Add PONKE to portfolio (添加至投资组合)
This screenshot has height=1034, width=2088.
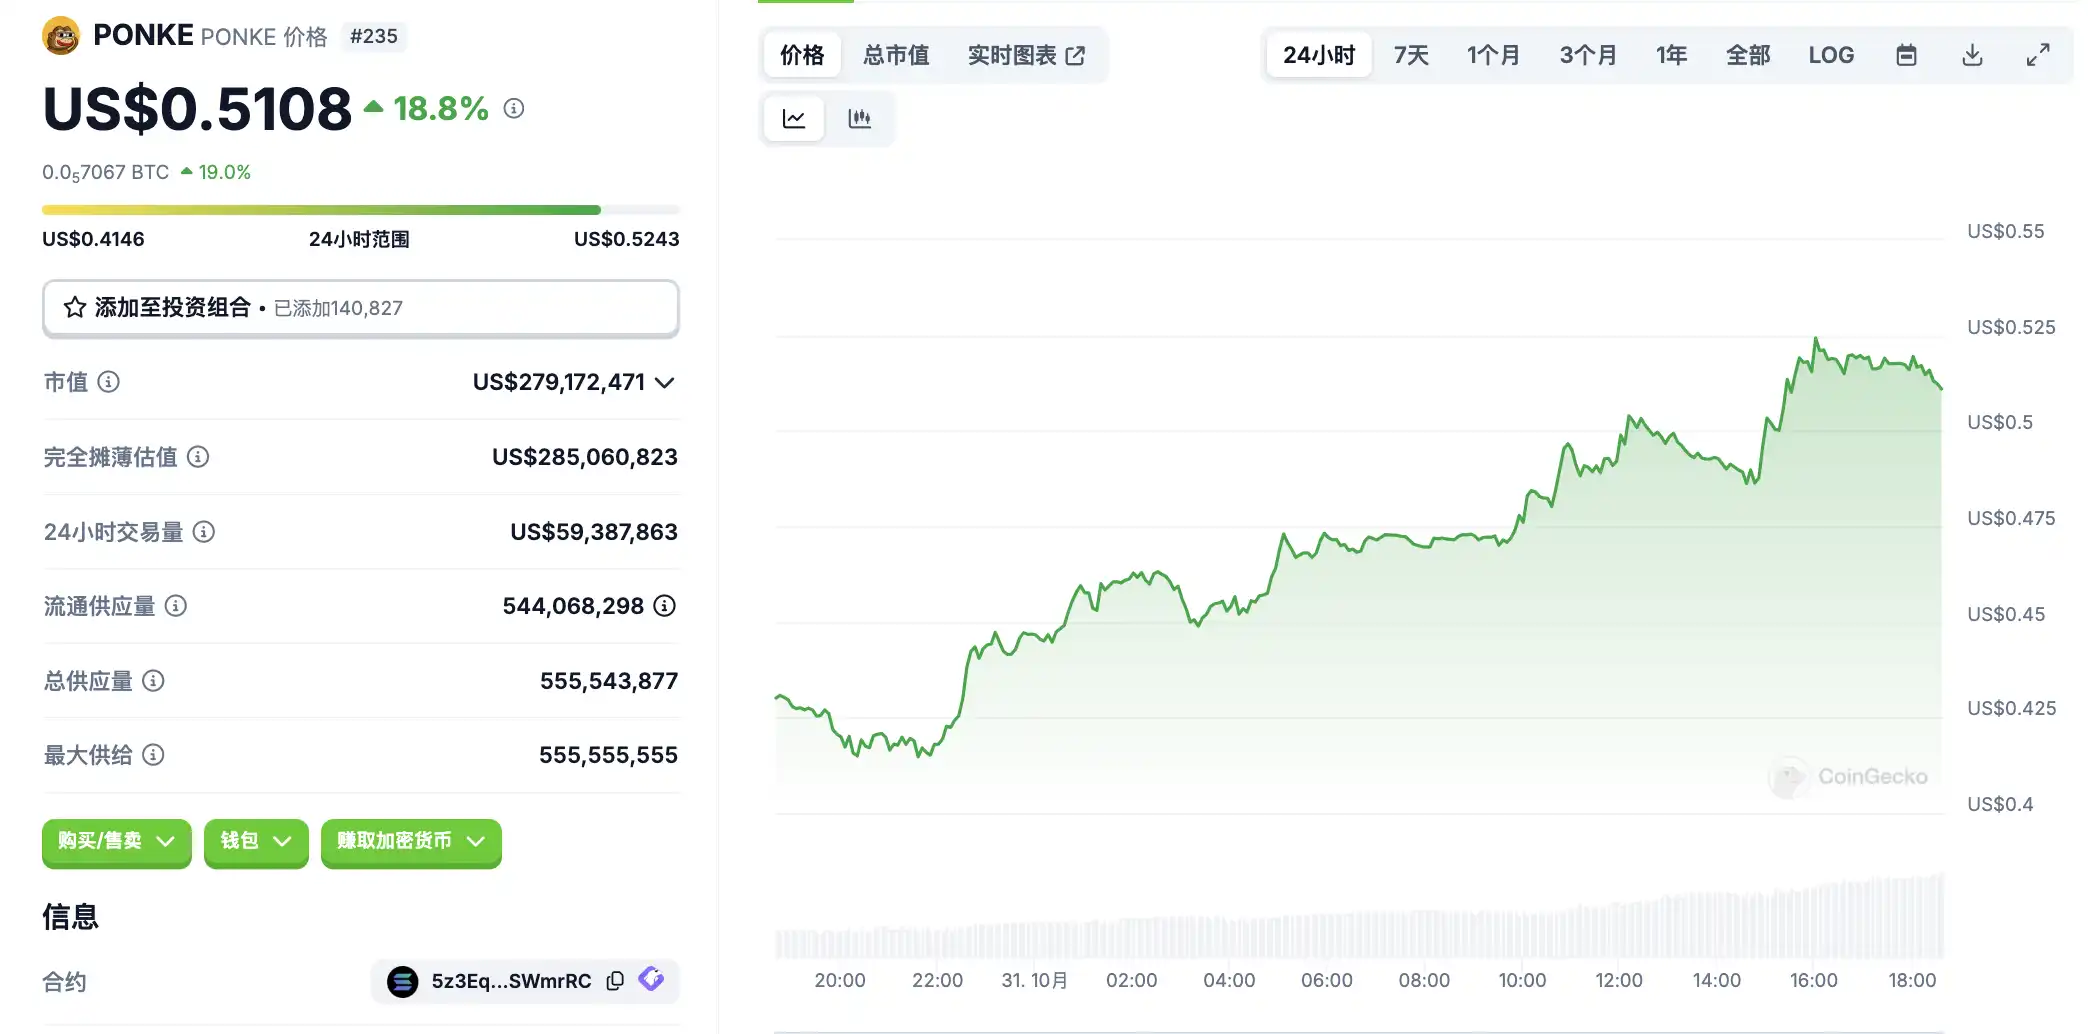(x=361, y=308)
